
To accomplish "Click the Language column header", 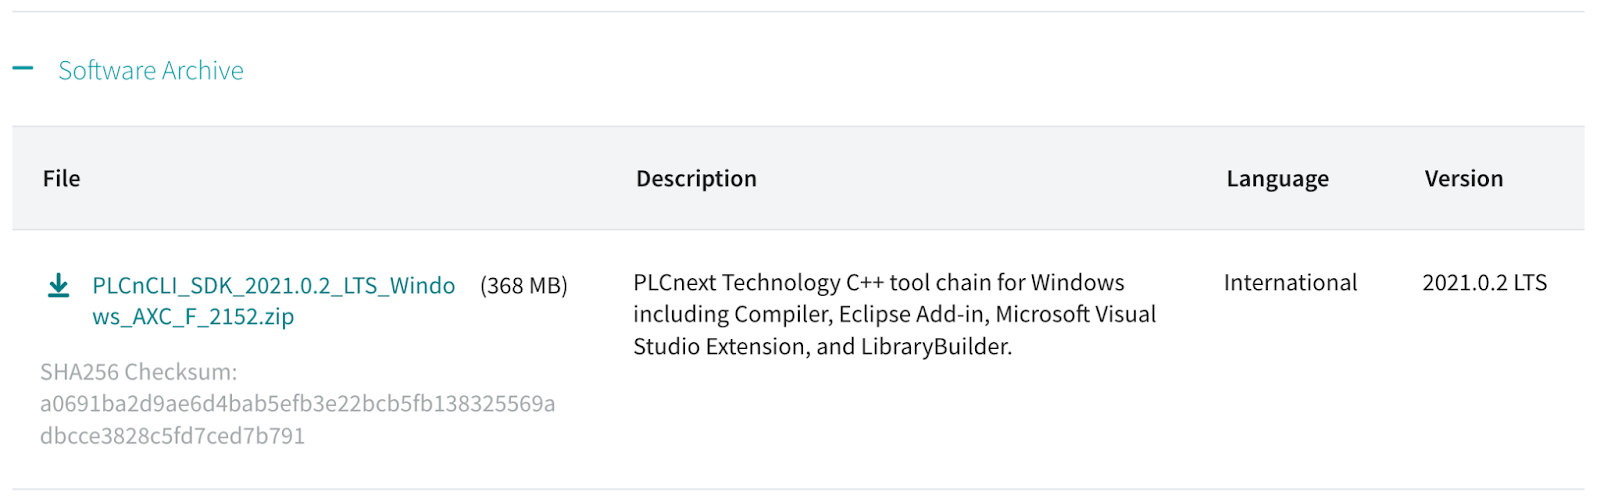I will point(1277,179).
